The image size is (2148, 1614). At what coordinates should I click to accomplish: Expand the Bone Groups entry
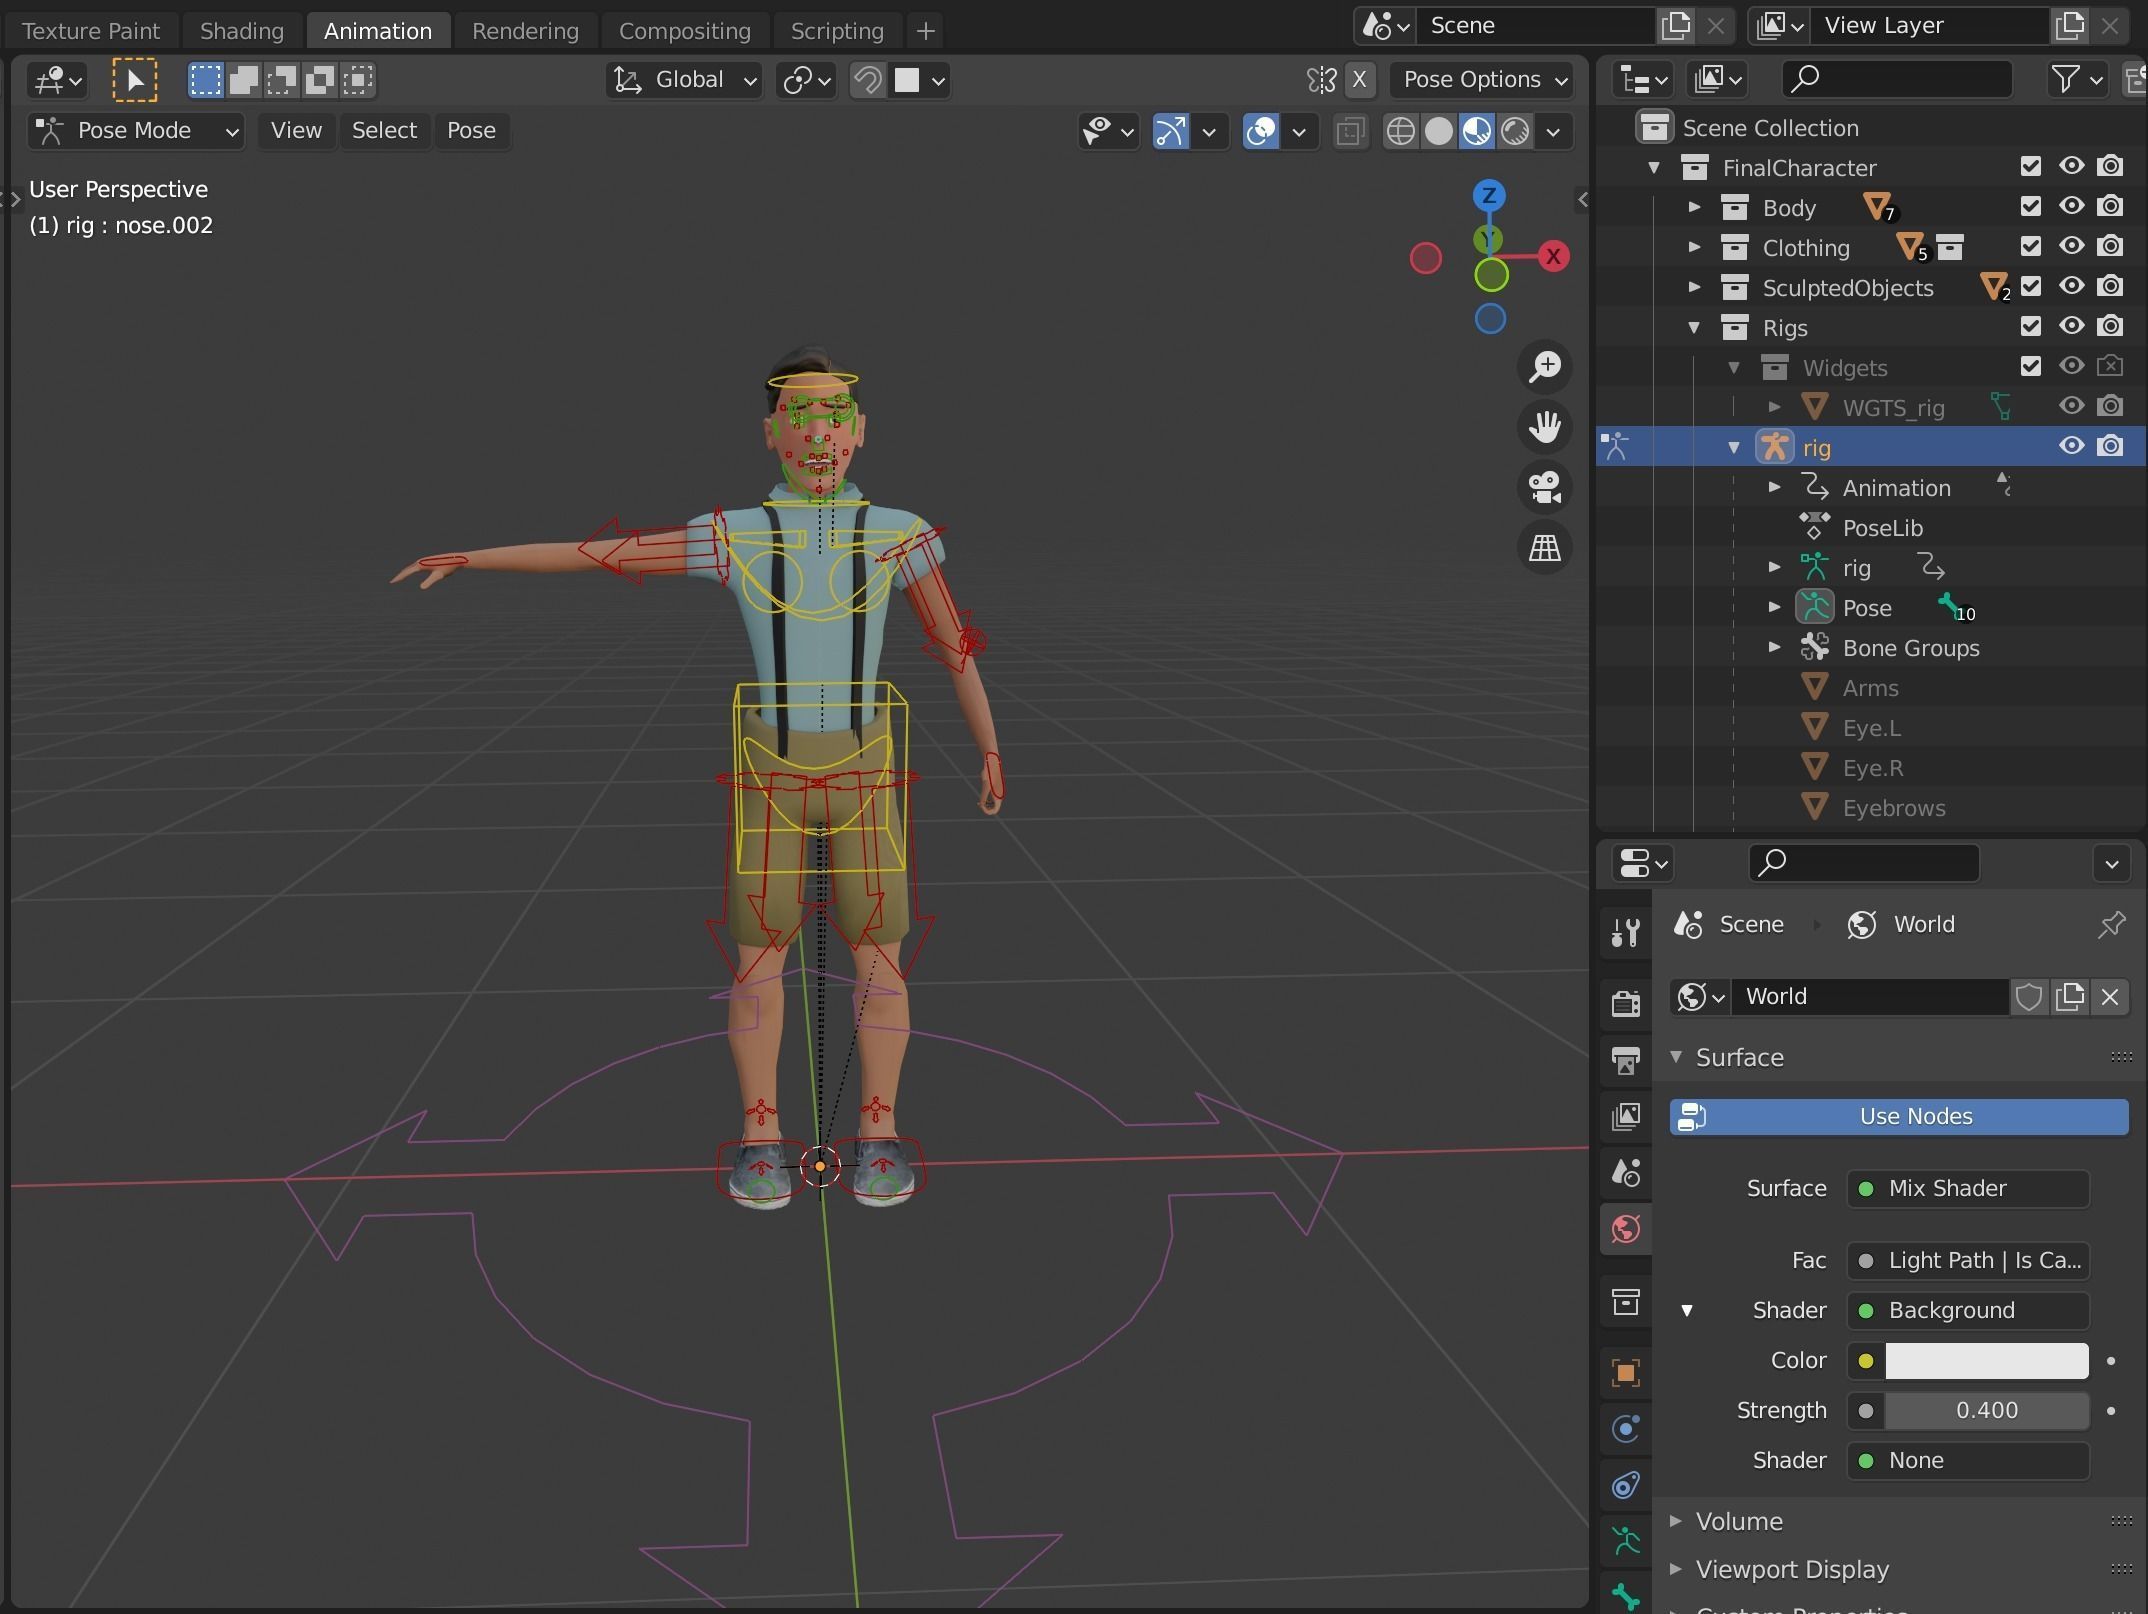(x=1774, y=647)
